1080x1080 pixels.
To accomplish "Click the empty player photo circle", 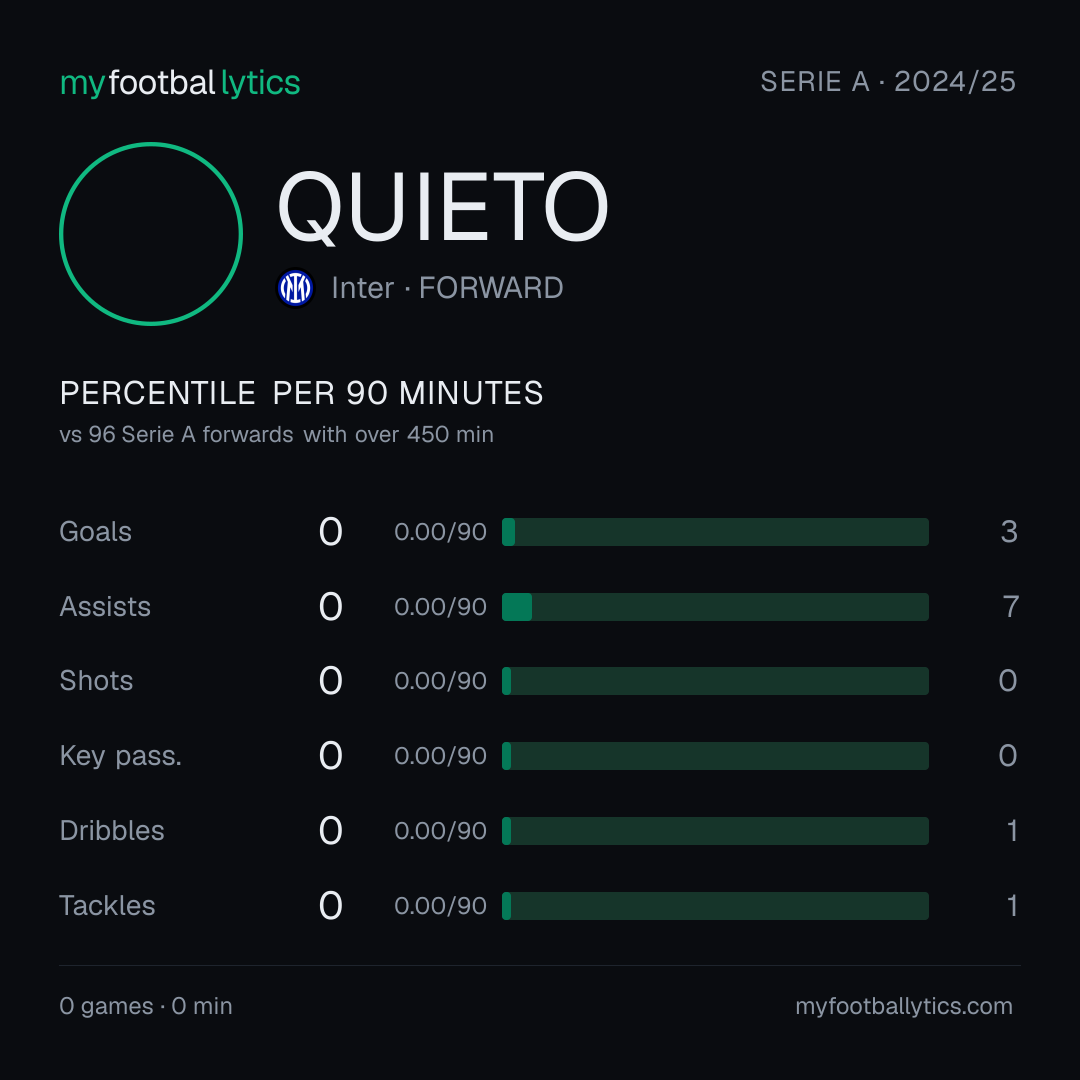I will (151, 234).
